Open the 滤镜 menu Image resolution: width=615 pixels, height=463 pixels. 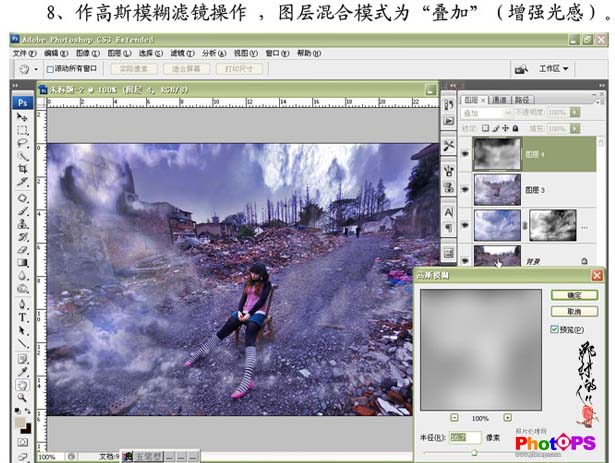(x=182, y=53)
